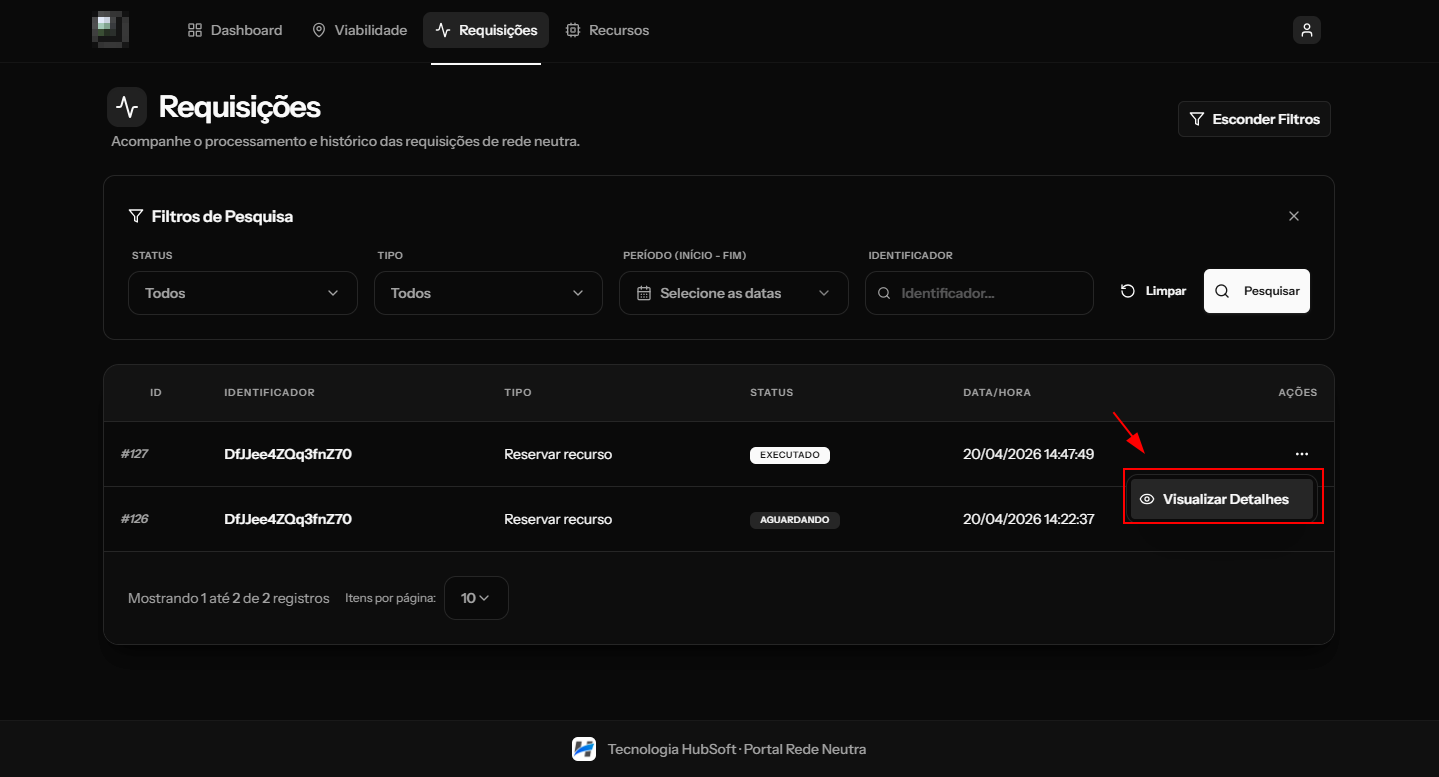The width and height of the screenshot is (1439, 777).
Task: Click the Mostrando 1 até 2 de 2 registros text
Action: point(229,598)
